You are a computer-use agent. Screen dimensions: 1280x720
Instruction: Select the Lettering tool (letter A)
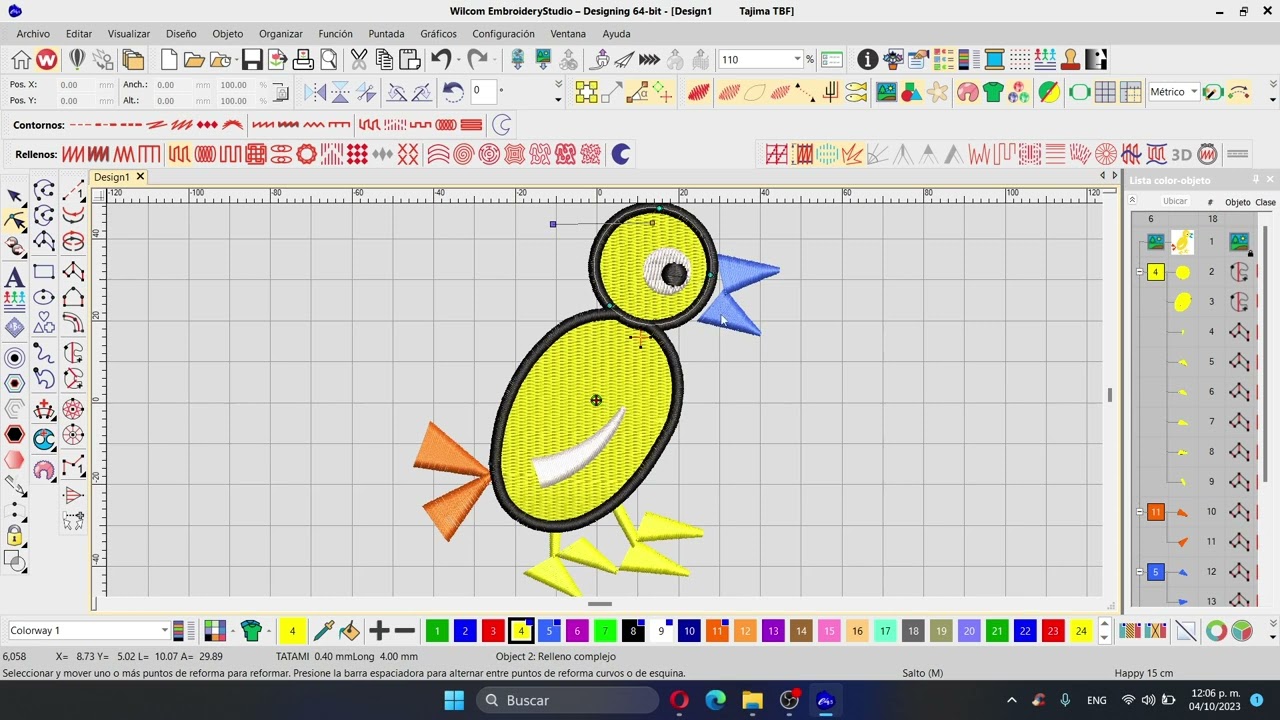tap(14, 277)
